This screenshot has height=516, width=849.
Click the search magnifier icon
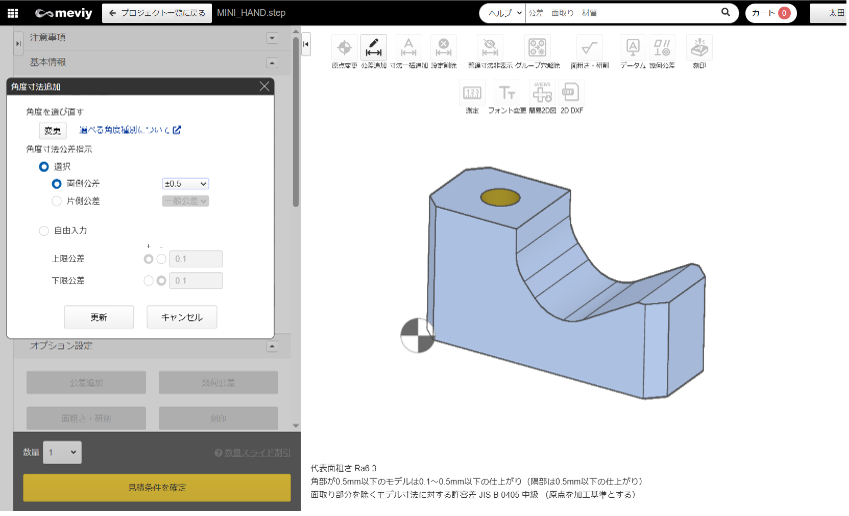coord(726,12)
